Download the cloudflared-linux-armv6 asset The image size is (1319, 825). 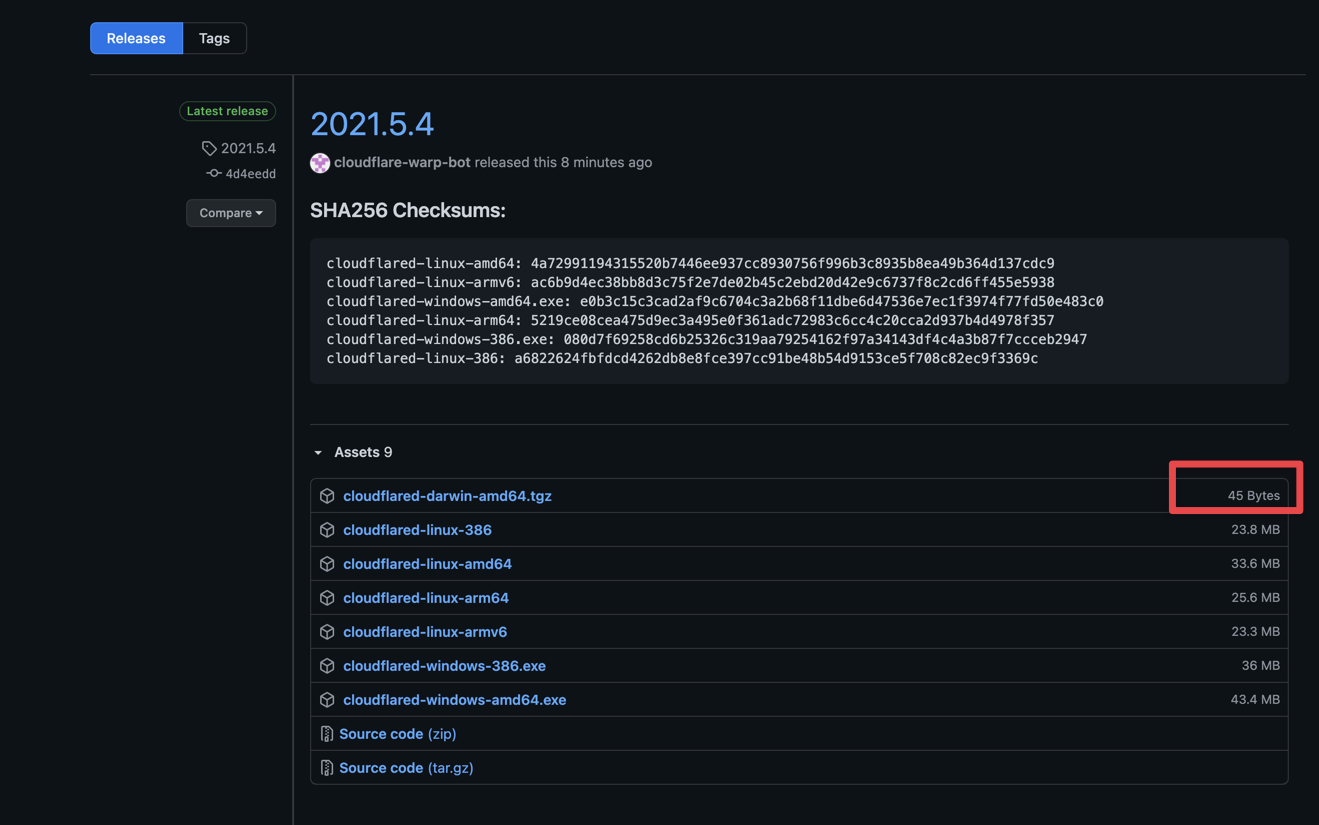424,631
